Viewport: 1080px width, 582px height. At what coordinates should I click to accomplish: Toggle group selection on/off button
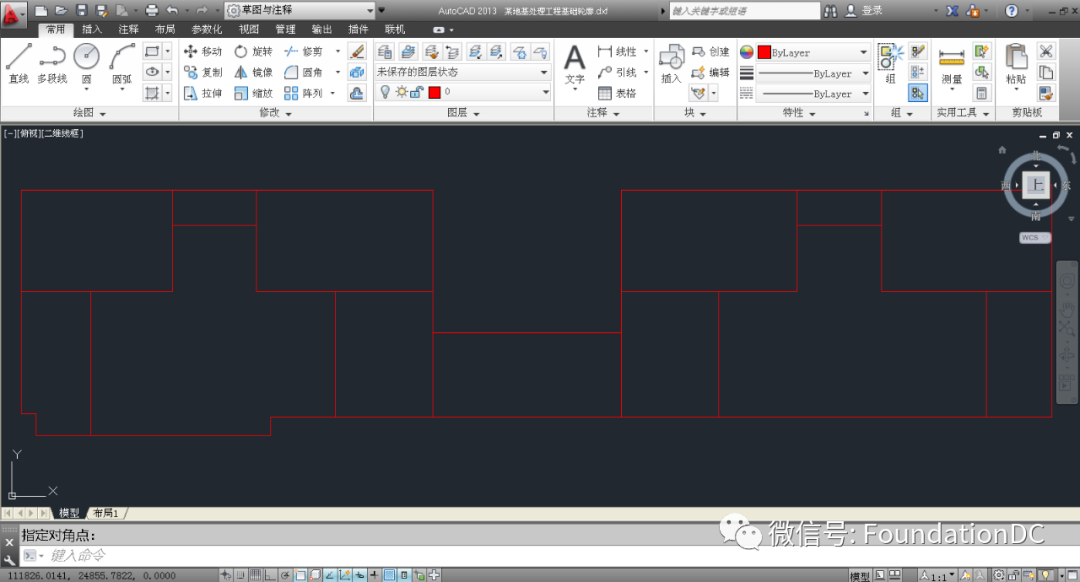click(x=917, y=93)
